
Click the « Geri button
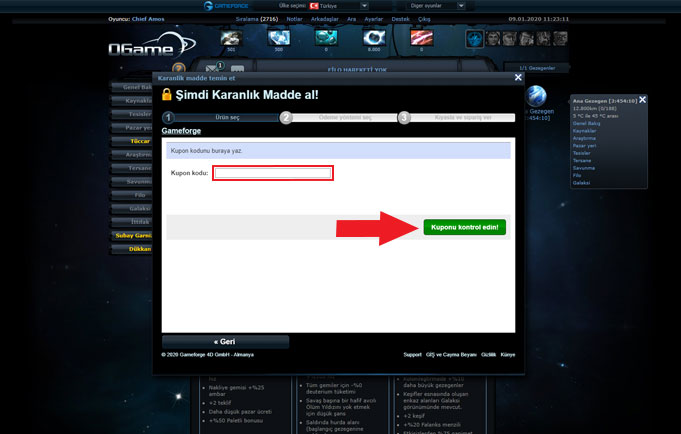[225, 341]
